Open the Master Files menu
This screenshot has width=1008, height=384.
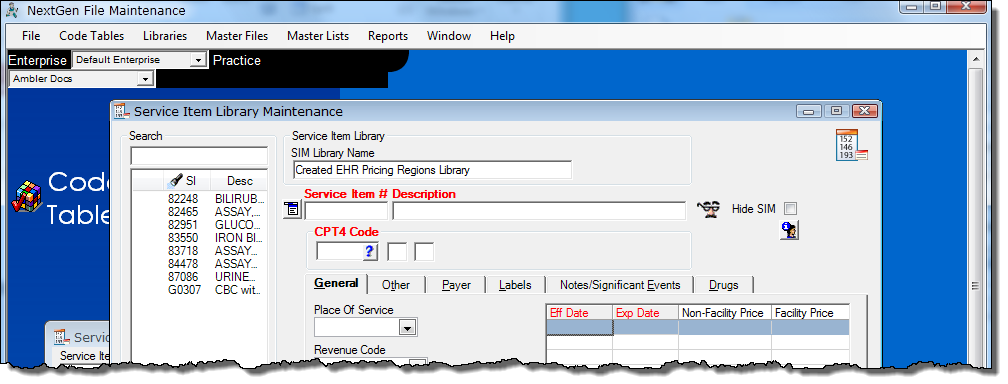coord(237,36)
